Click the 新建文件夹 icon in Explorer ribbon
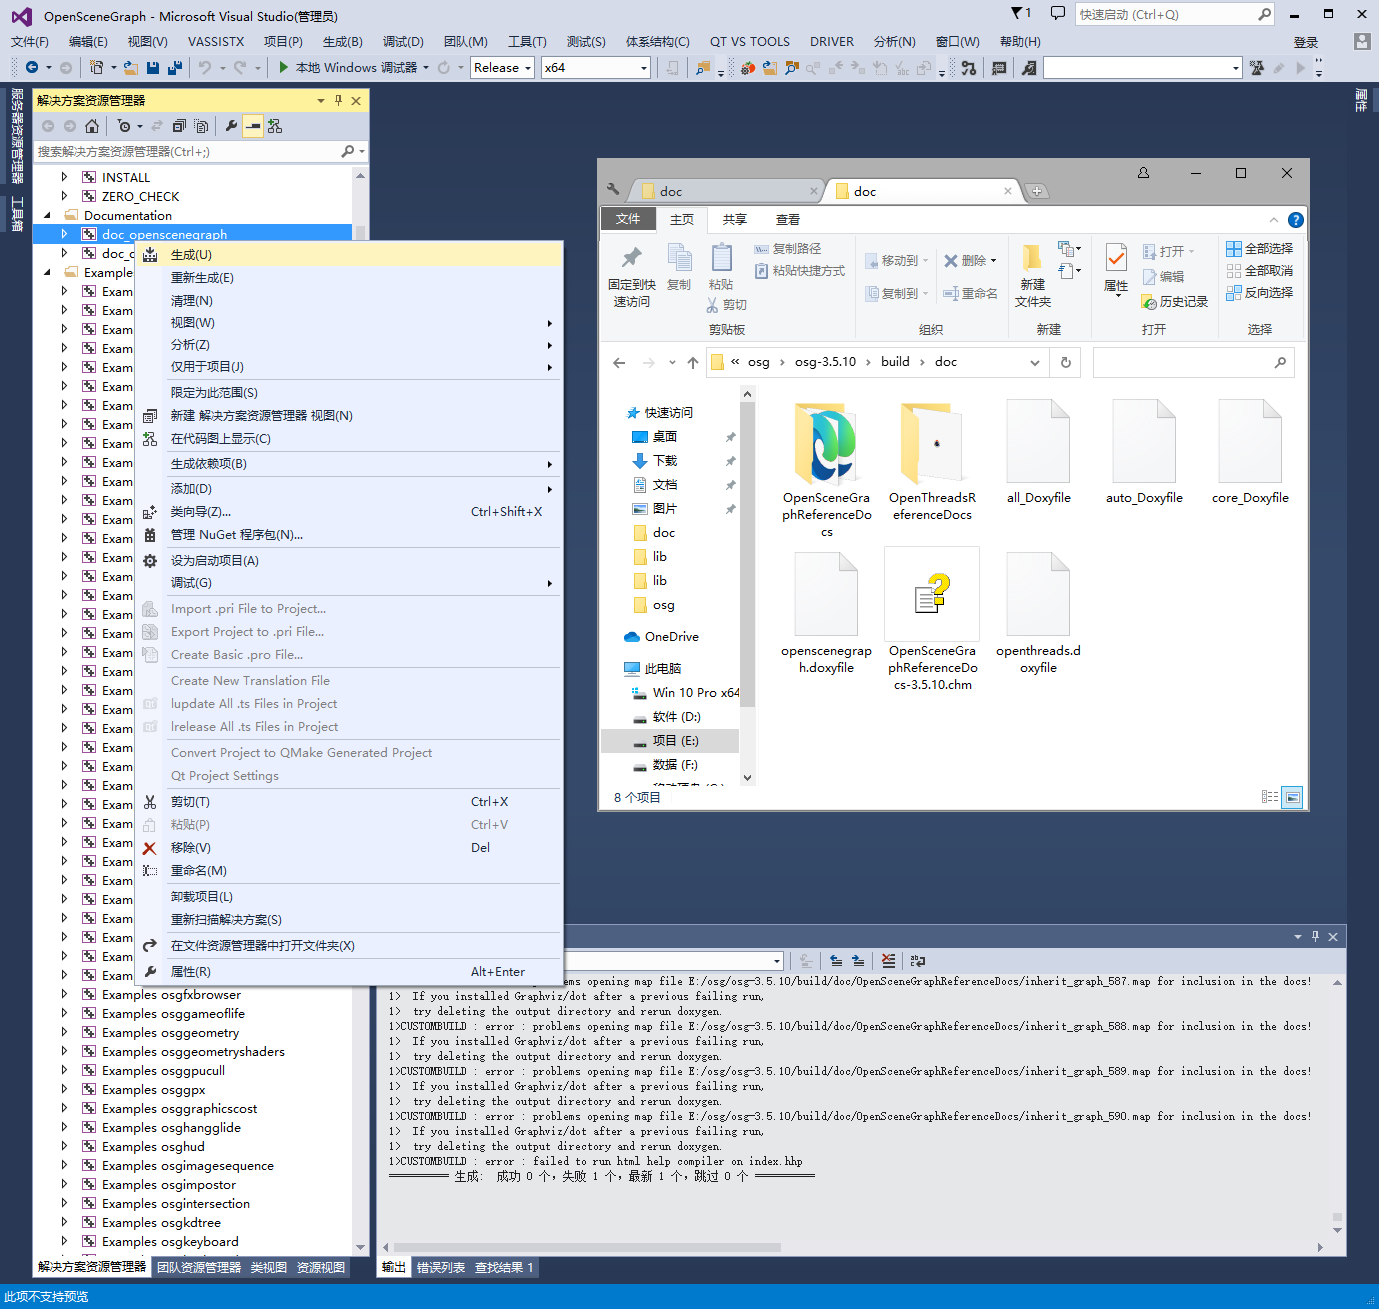Viewport: 1379px width, 1309px height. [x=1032, y=257]
